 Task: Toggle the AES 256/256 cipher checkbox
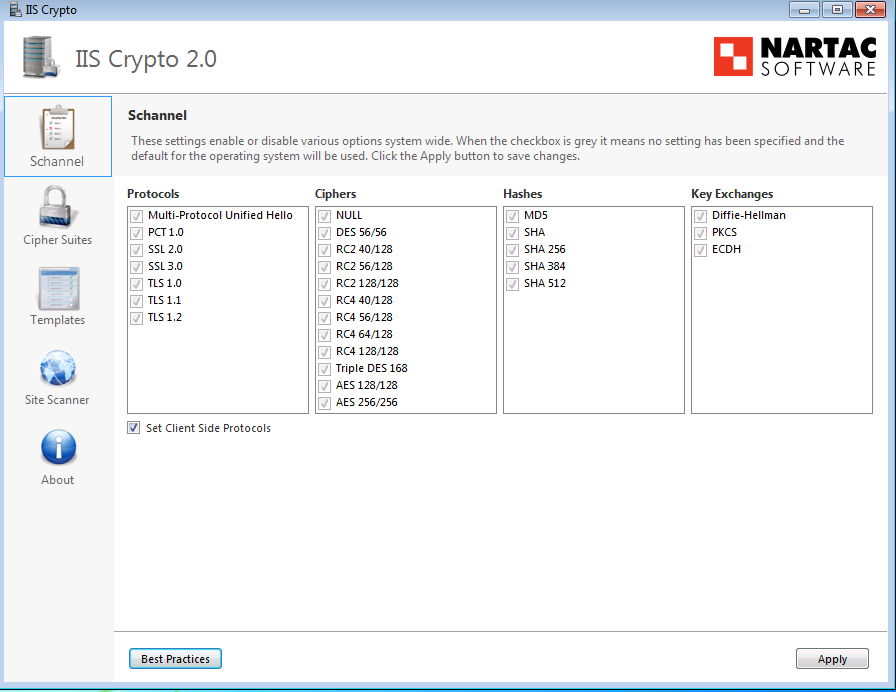[x=325, y=403]
